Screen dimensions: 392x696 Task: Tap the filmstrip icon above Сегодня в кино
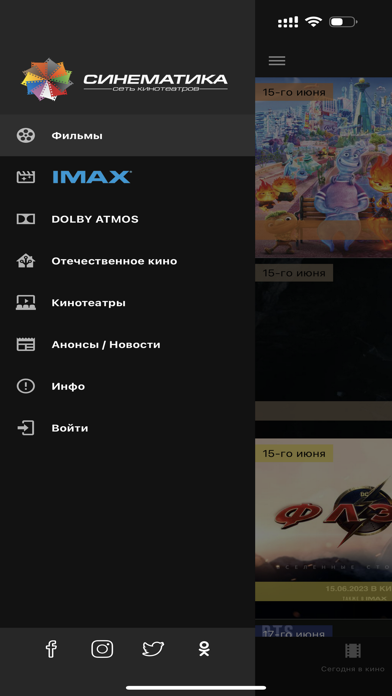click(x=353, y=650)
